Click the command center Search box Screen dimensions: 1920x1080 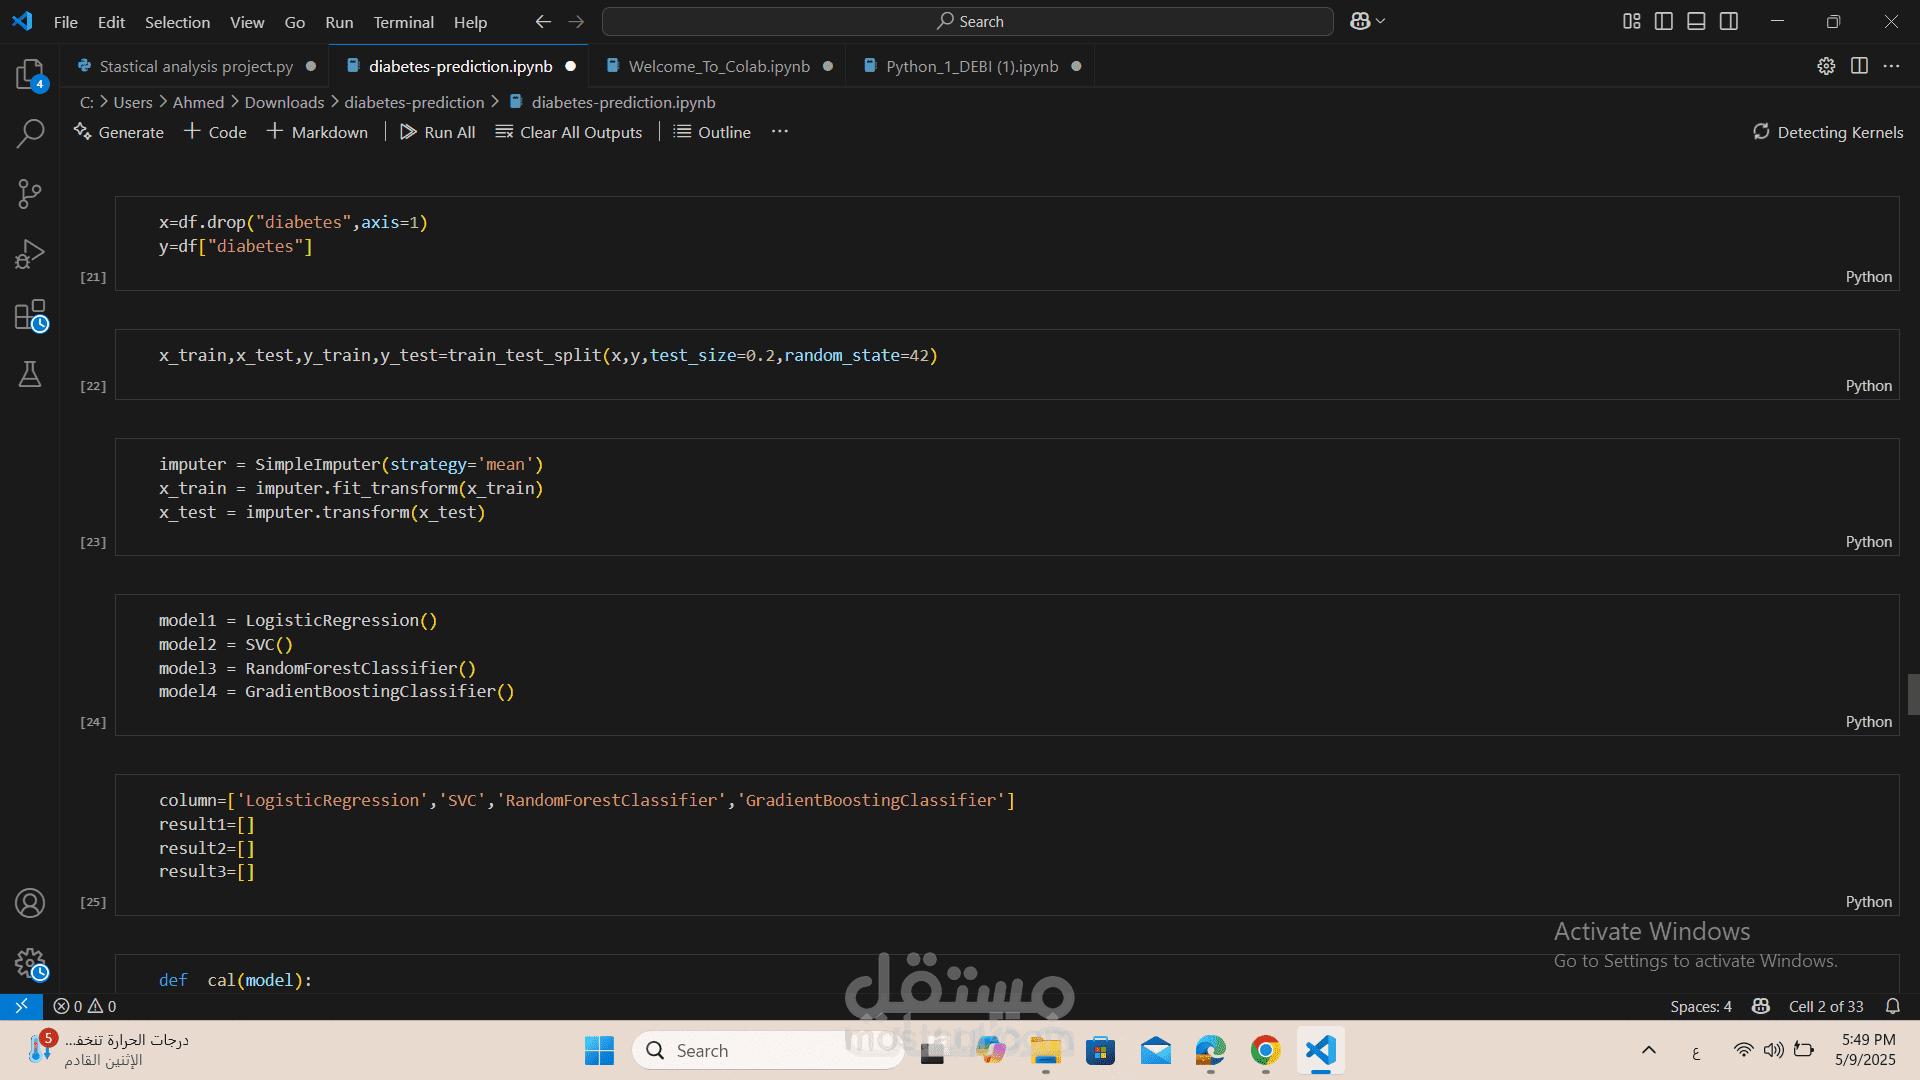coord(968,21)
